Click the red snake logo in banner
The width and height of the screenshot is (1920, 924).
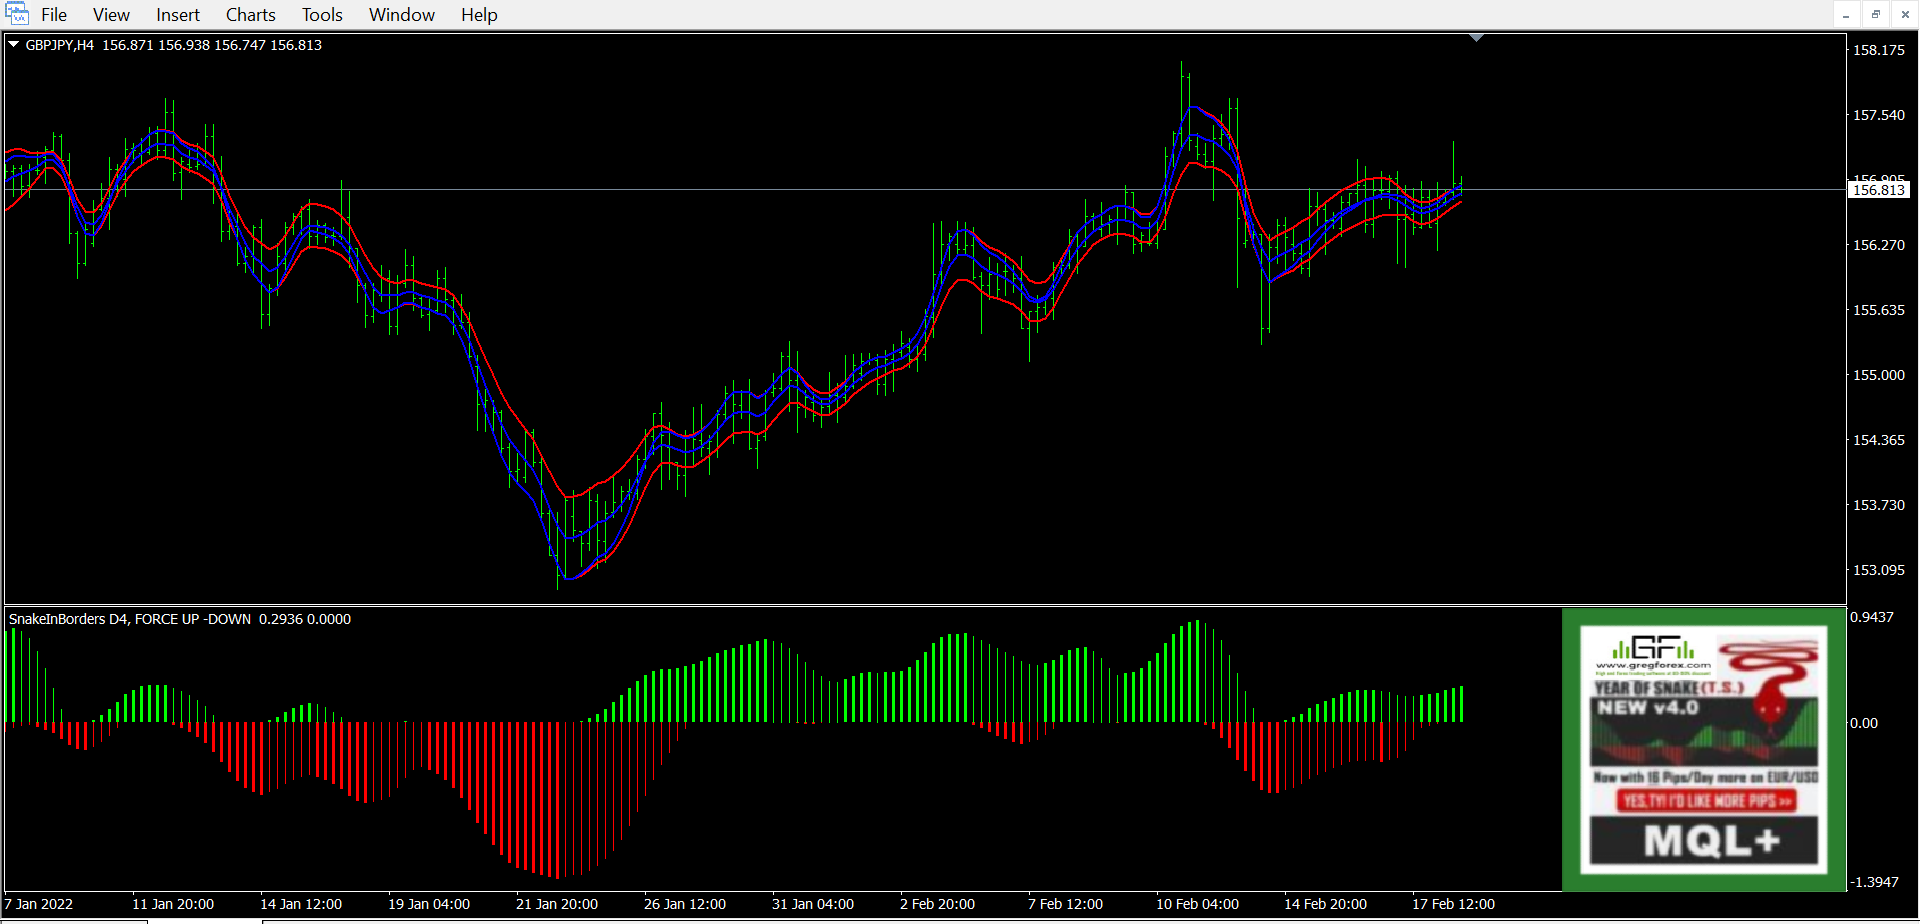pos(1772,680)
